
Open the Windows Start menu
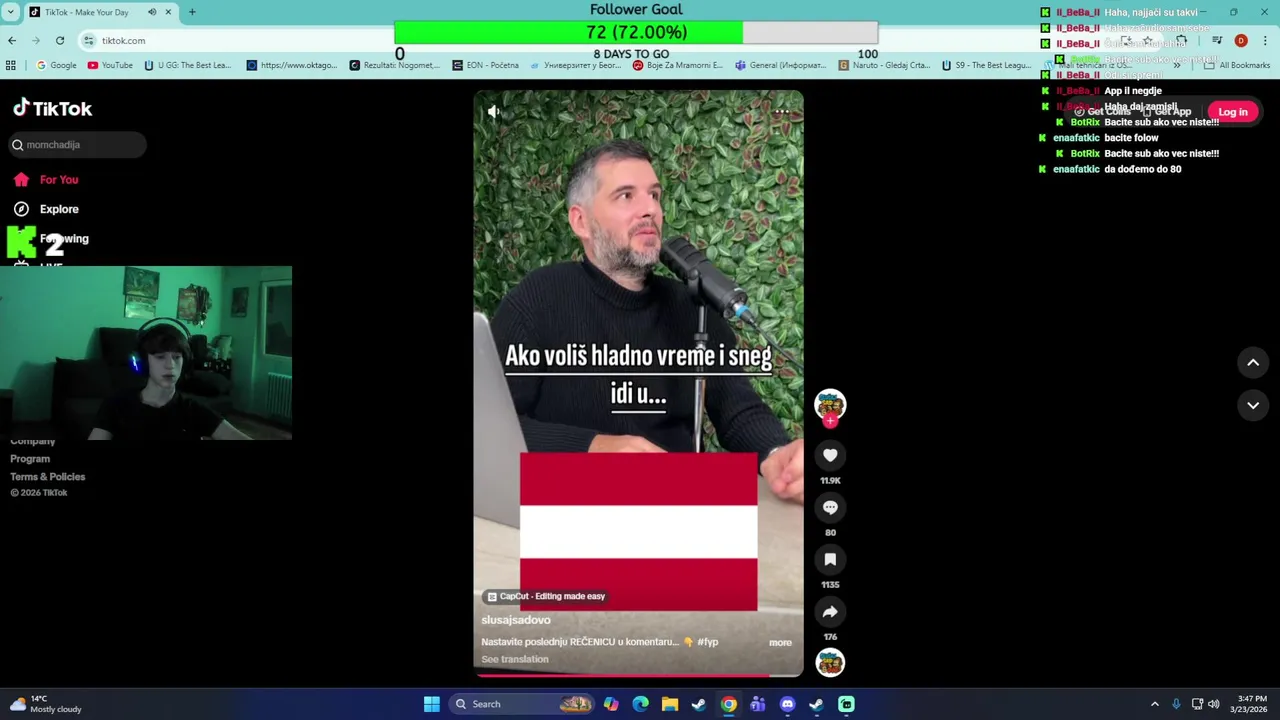click(x=431, y=704)
